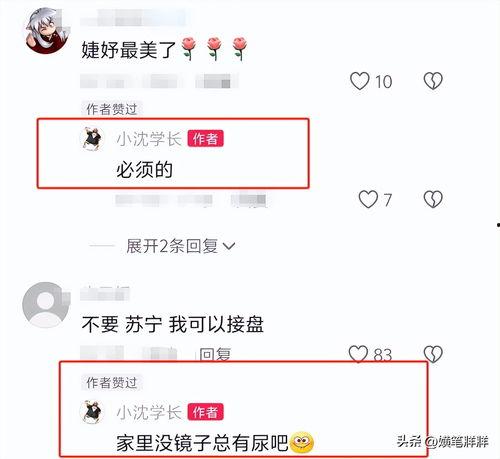
Task: Open the white-haired anime avatar profile
Action: 47,31
